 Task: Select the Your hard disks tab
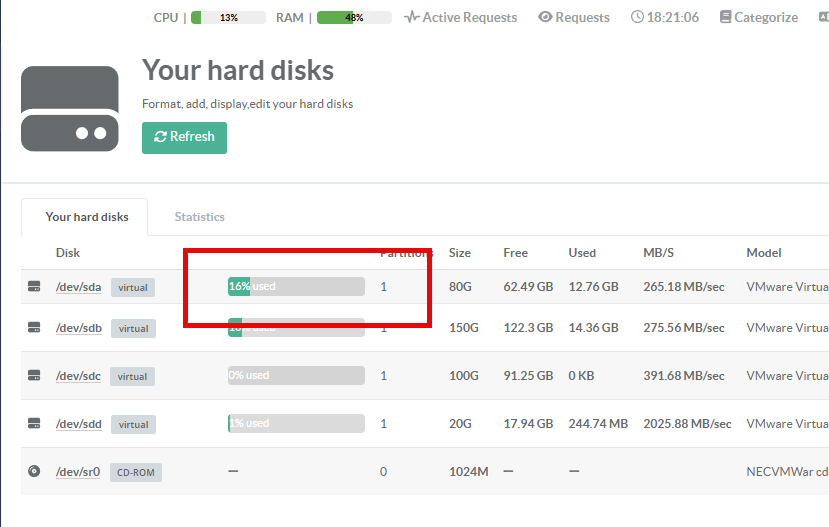coord(87,217)
